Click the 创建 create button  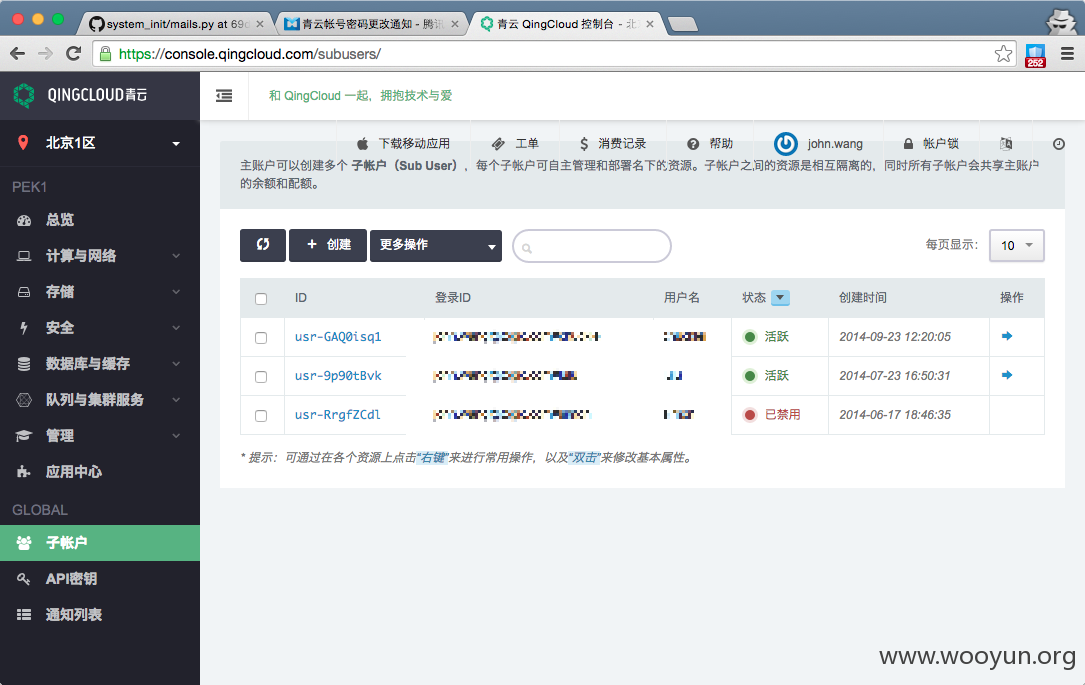click(x=328, y=245)
